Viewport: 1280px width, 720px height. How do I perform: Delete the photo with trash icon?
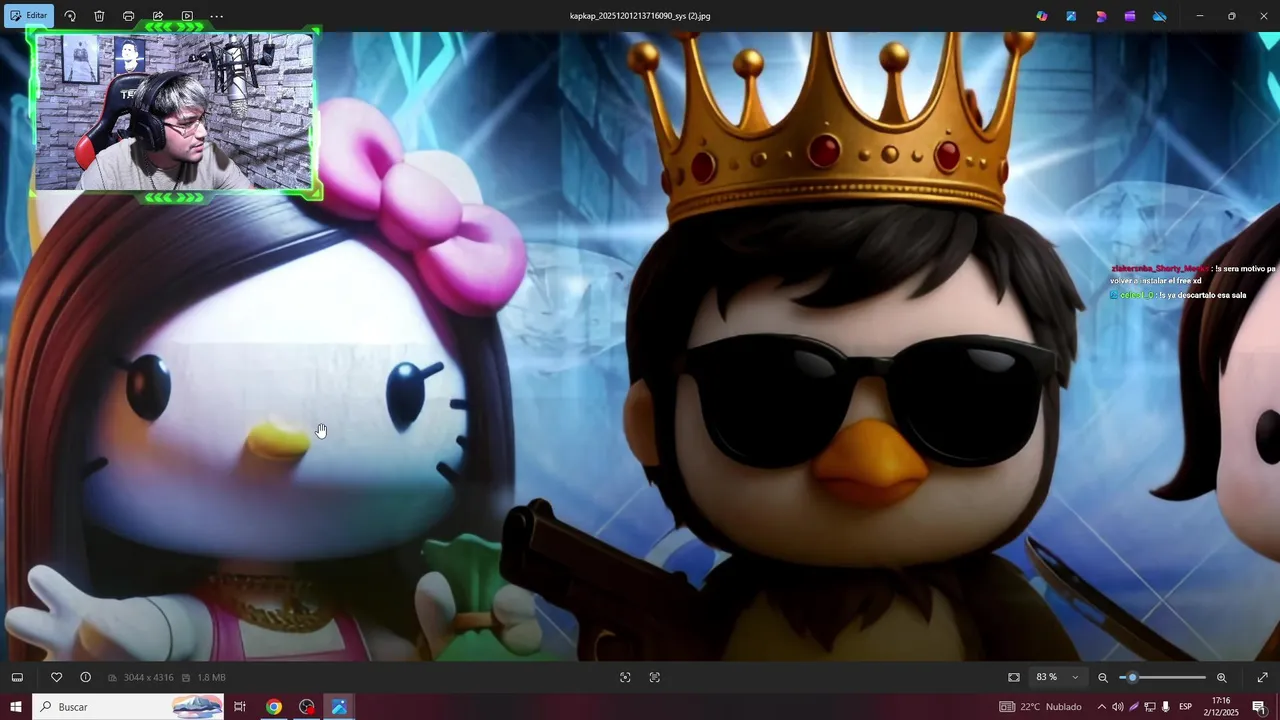[x=99, y=16]
